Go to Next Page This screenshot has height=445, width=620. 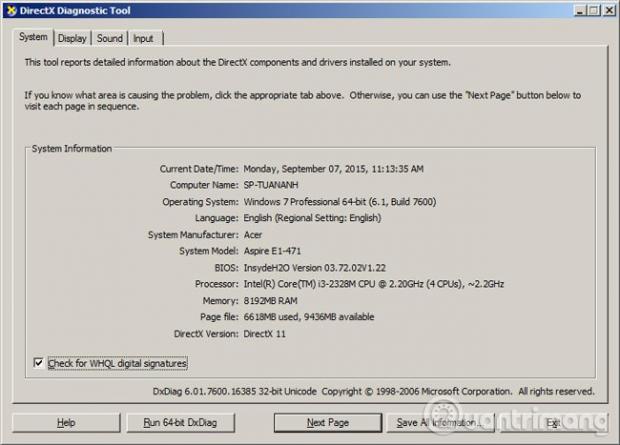point(327,423)
